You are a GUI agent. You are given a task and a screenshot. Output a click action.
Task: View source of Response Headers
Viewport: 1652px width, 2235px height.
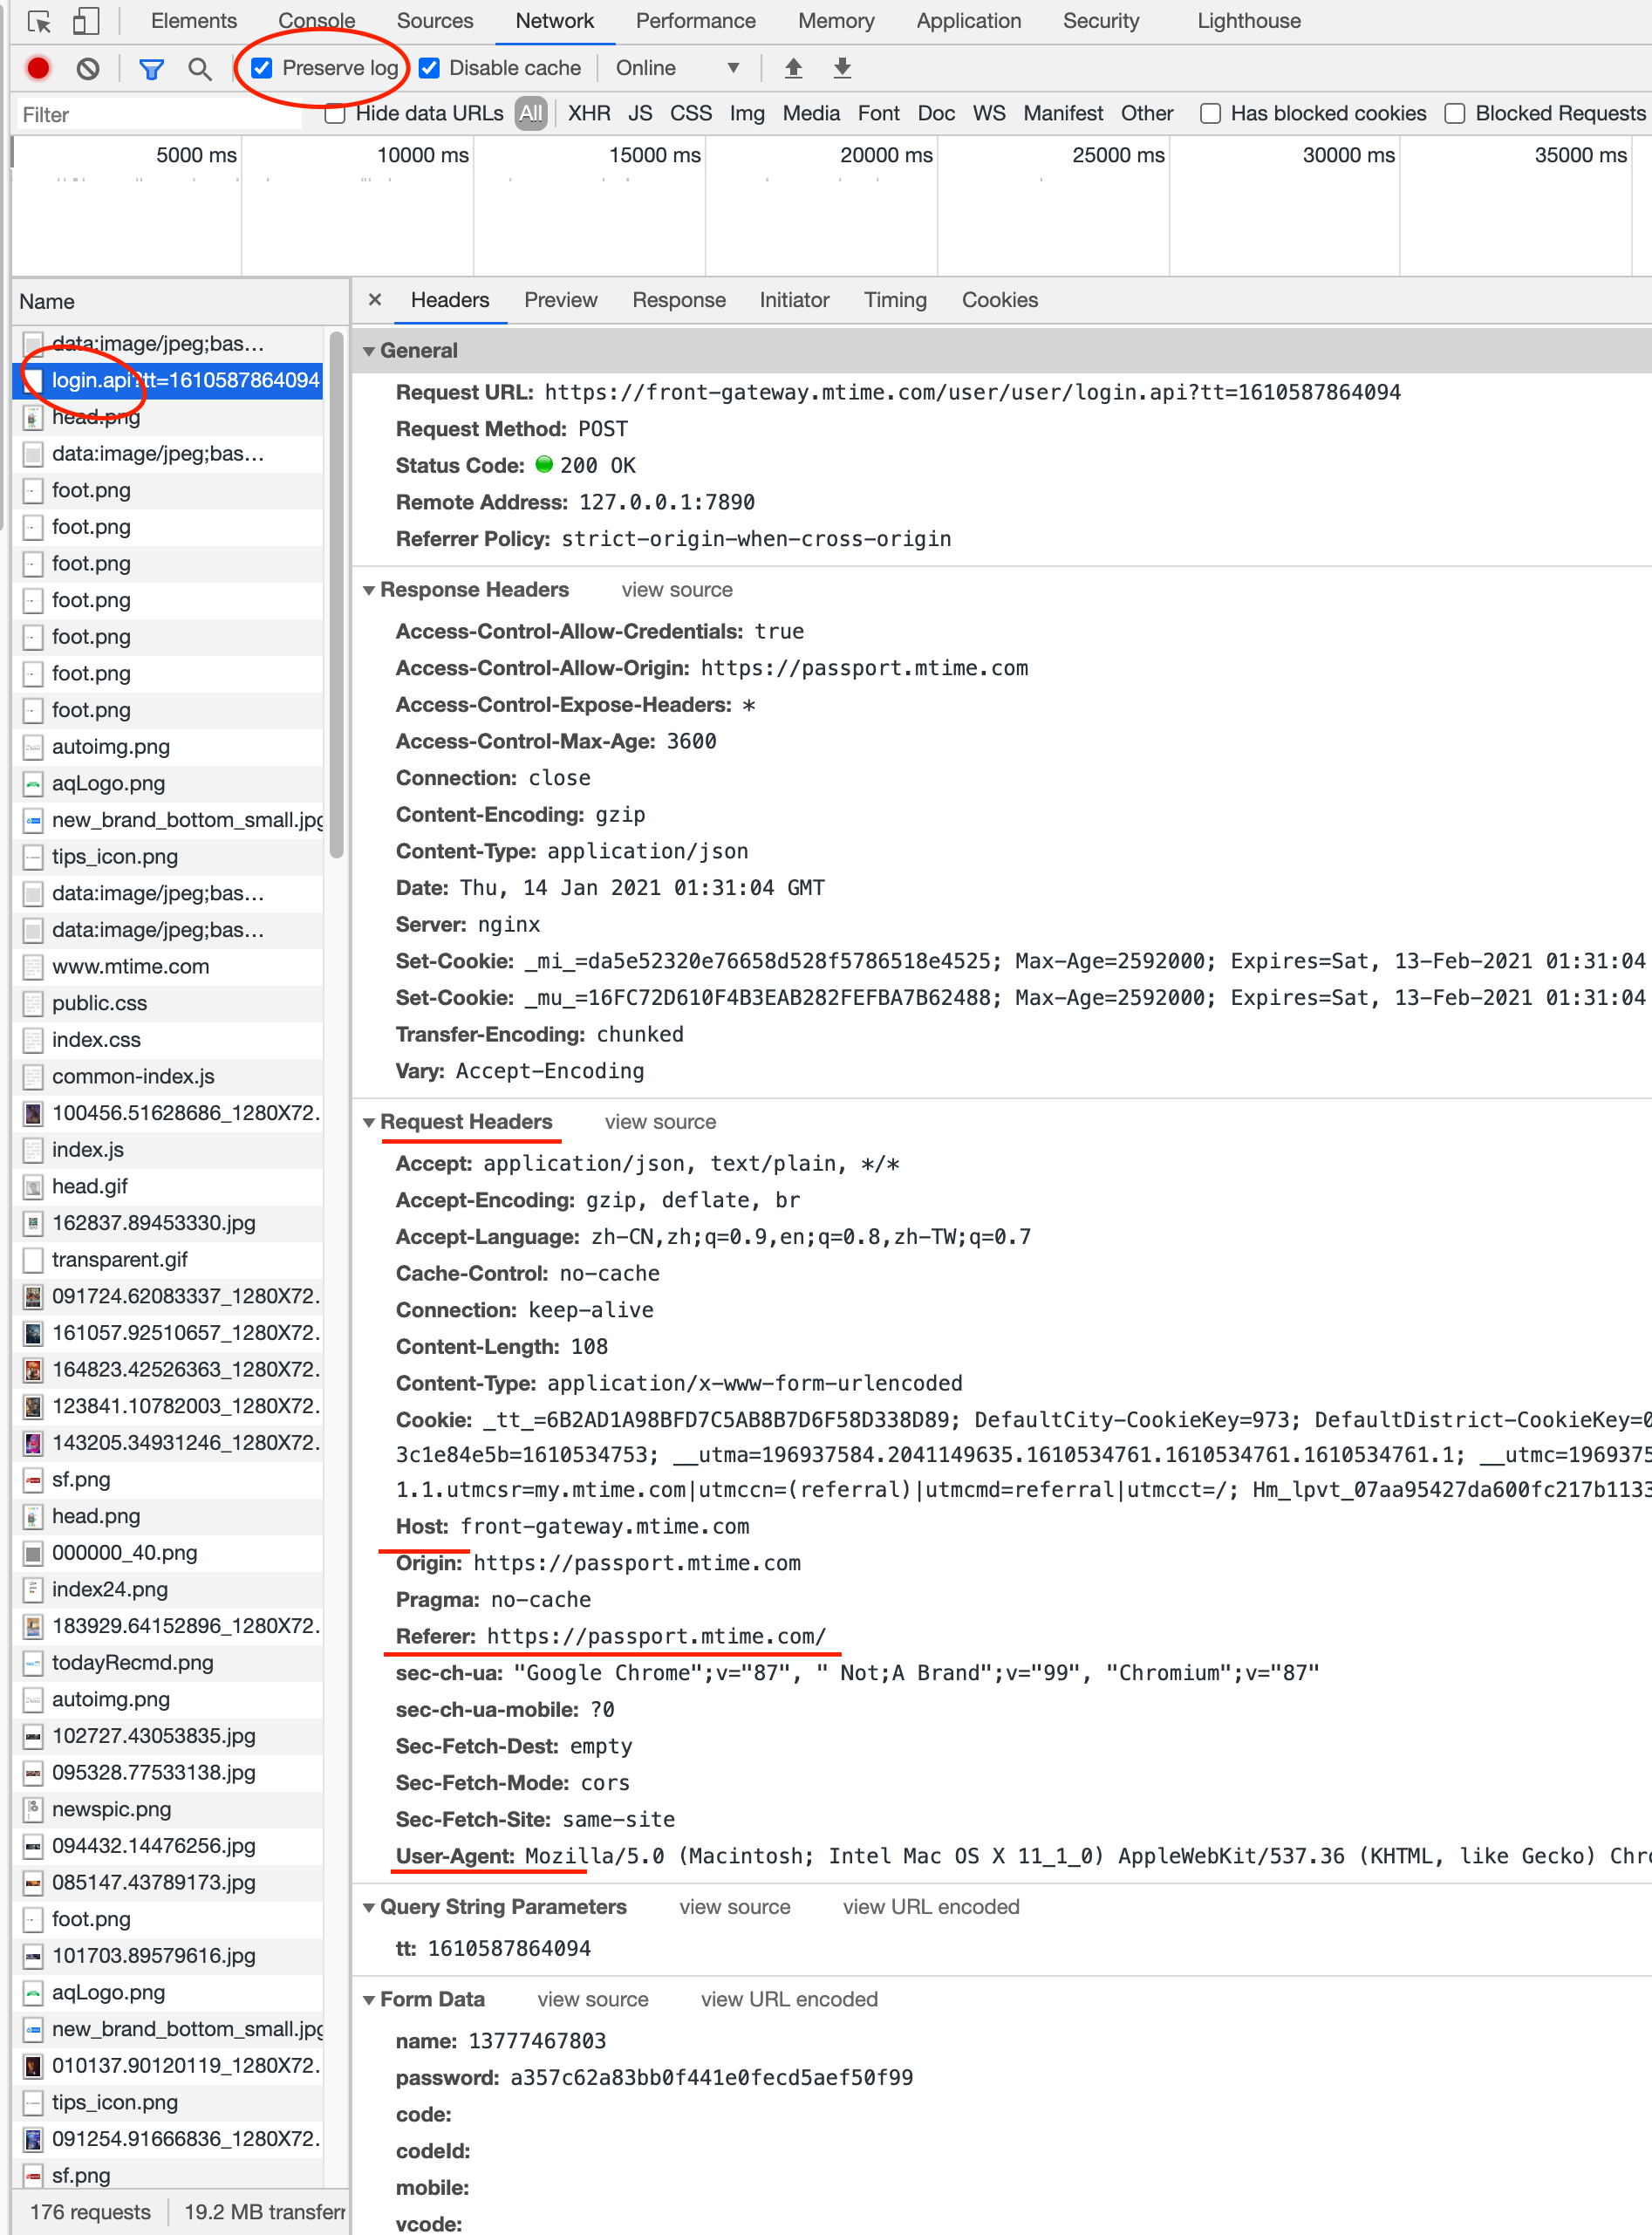pyautogui.click(x=677, y=590)
